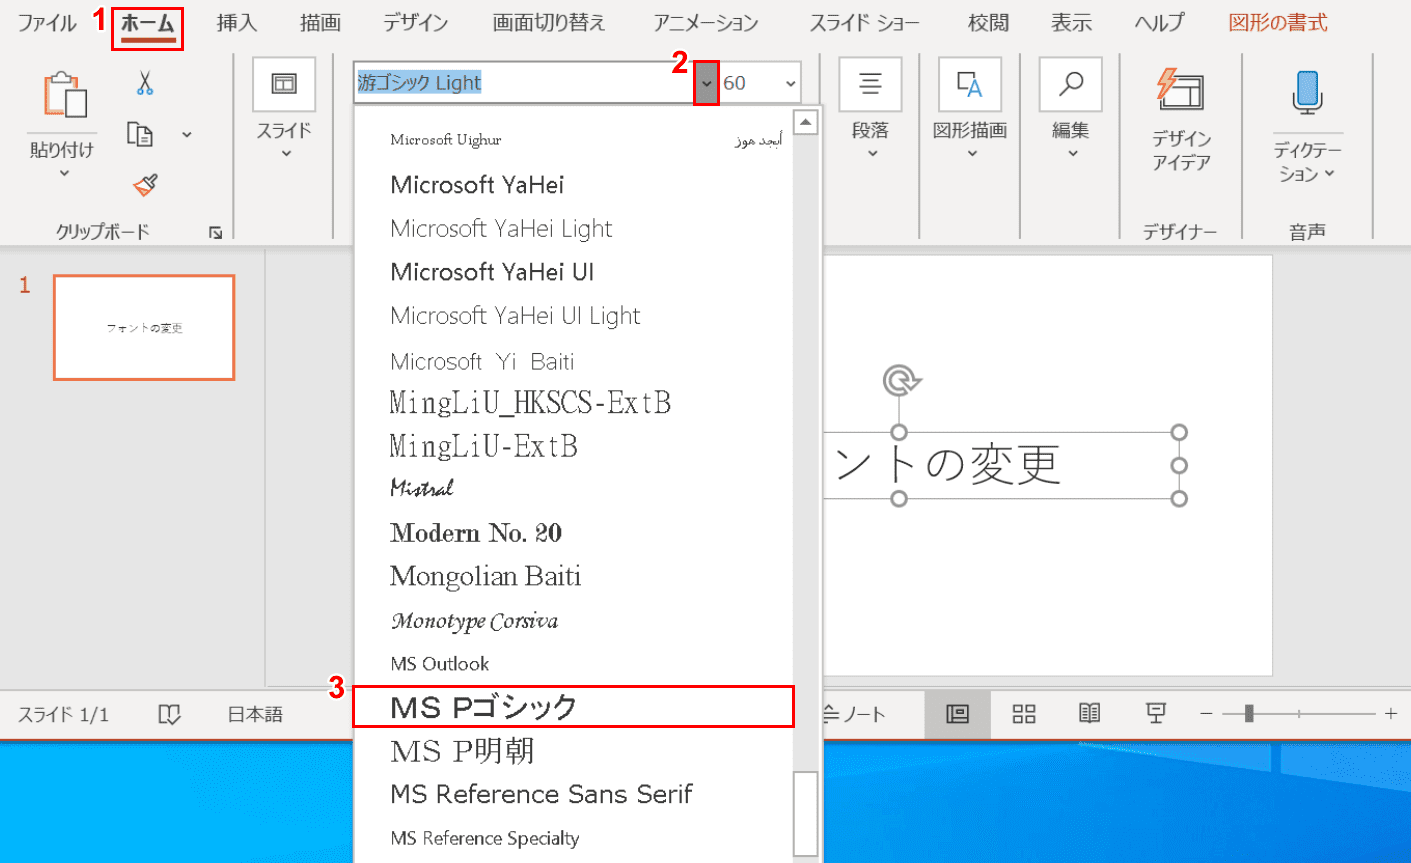The width and height of the screenshot is (1411, 863).
Task: Open the Paragraph (段落) icon
Action: click(870, 84)
